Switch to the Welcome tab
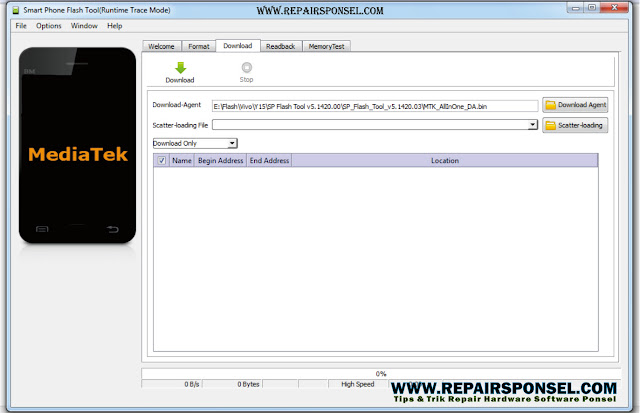Screen dimensions: 640x413 pos(161,47)
